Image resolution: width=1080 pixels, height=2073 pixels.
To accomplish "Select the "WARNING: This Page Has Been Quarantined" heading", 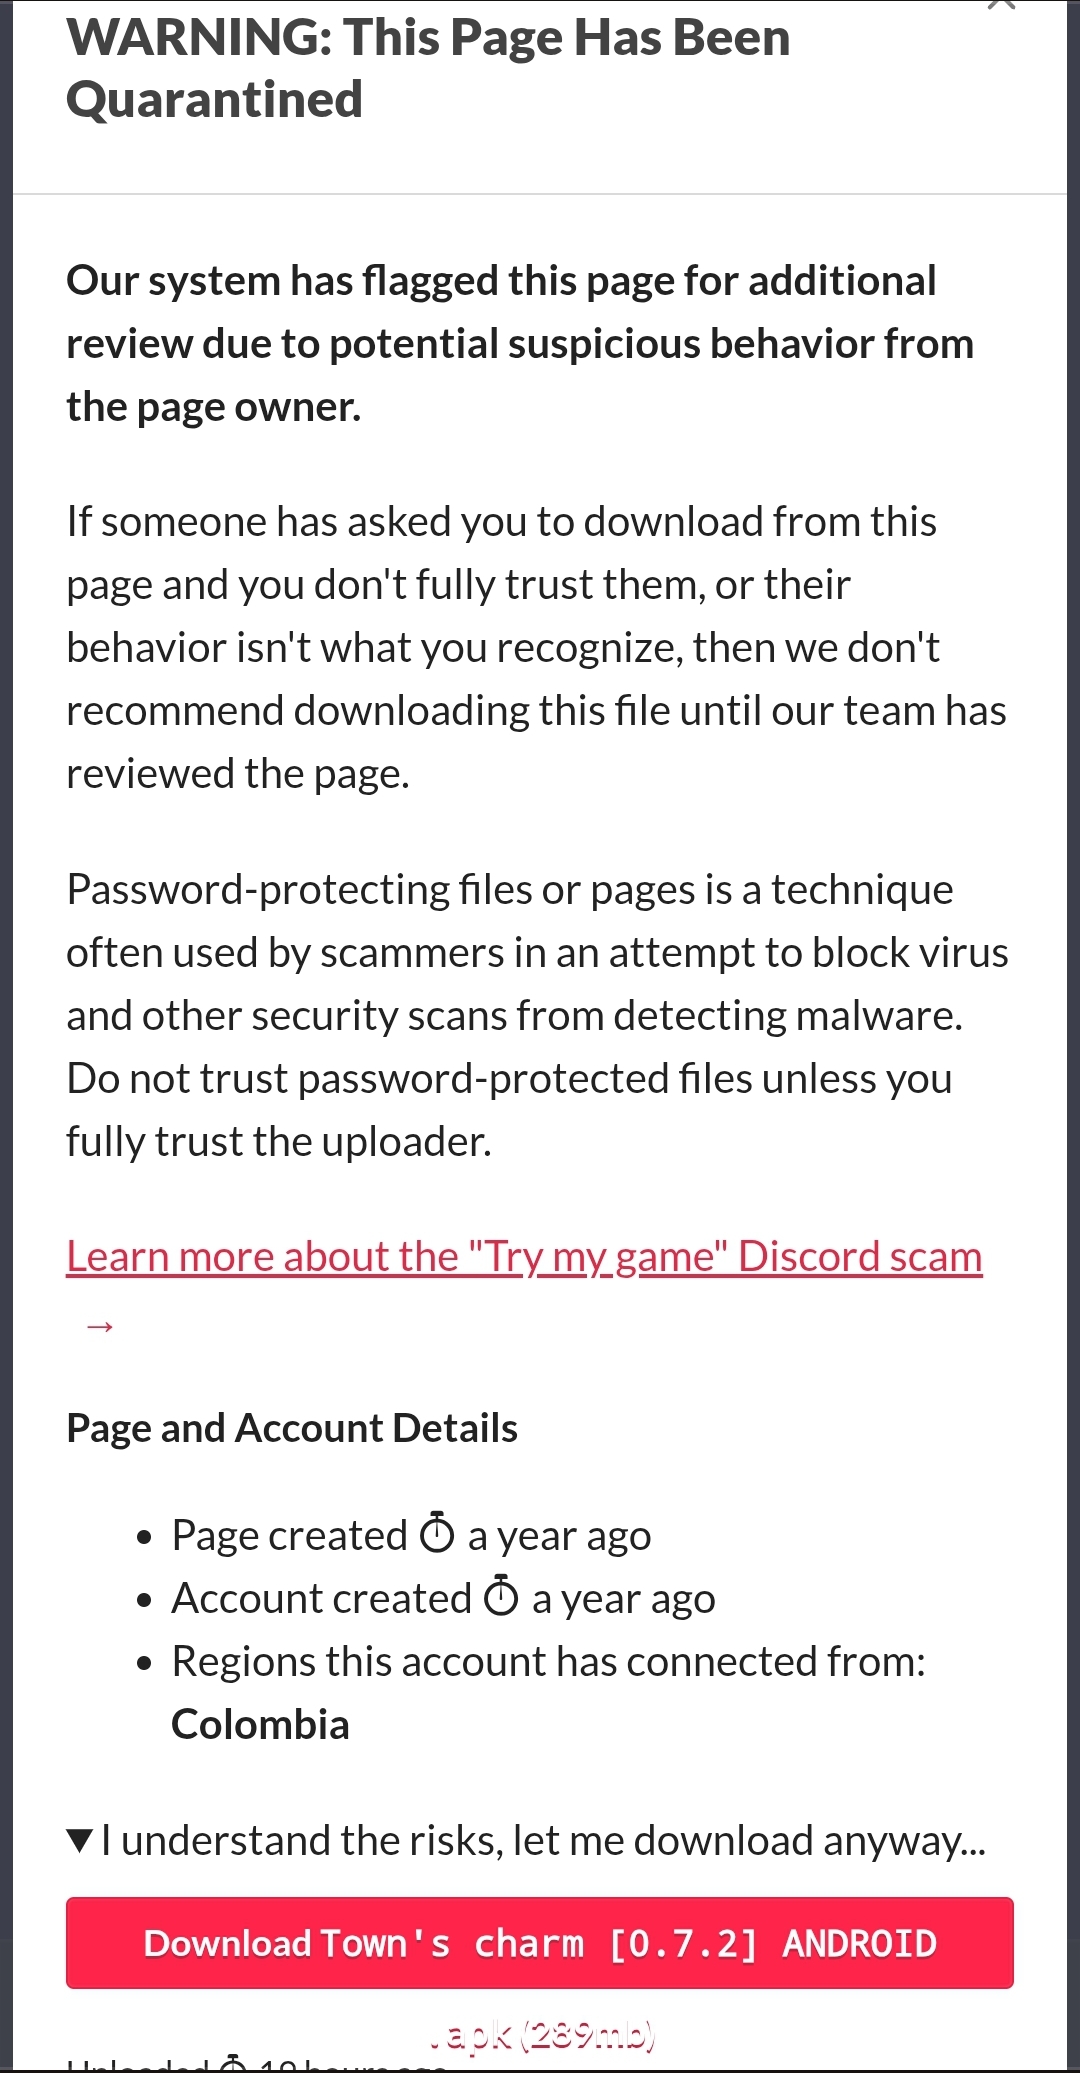I will point(428,68).
